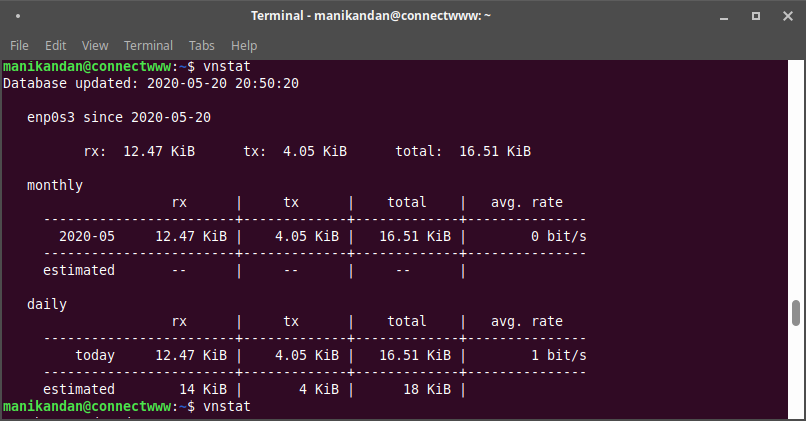Click the Database updated timestamp line

(151, 83)
